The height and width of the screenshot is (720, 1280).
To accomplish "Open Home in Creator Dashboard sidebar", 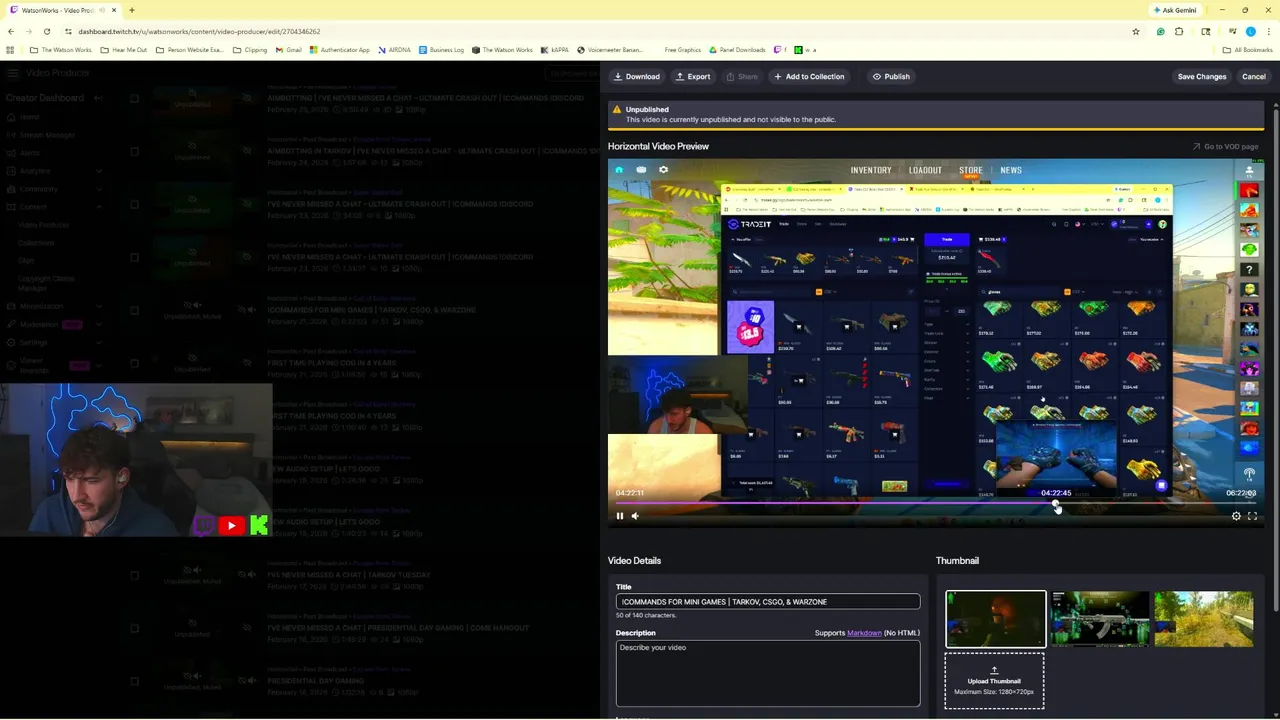I will 29,117.
